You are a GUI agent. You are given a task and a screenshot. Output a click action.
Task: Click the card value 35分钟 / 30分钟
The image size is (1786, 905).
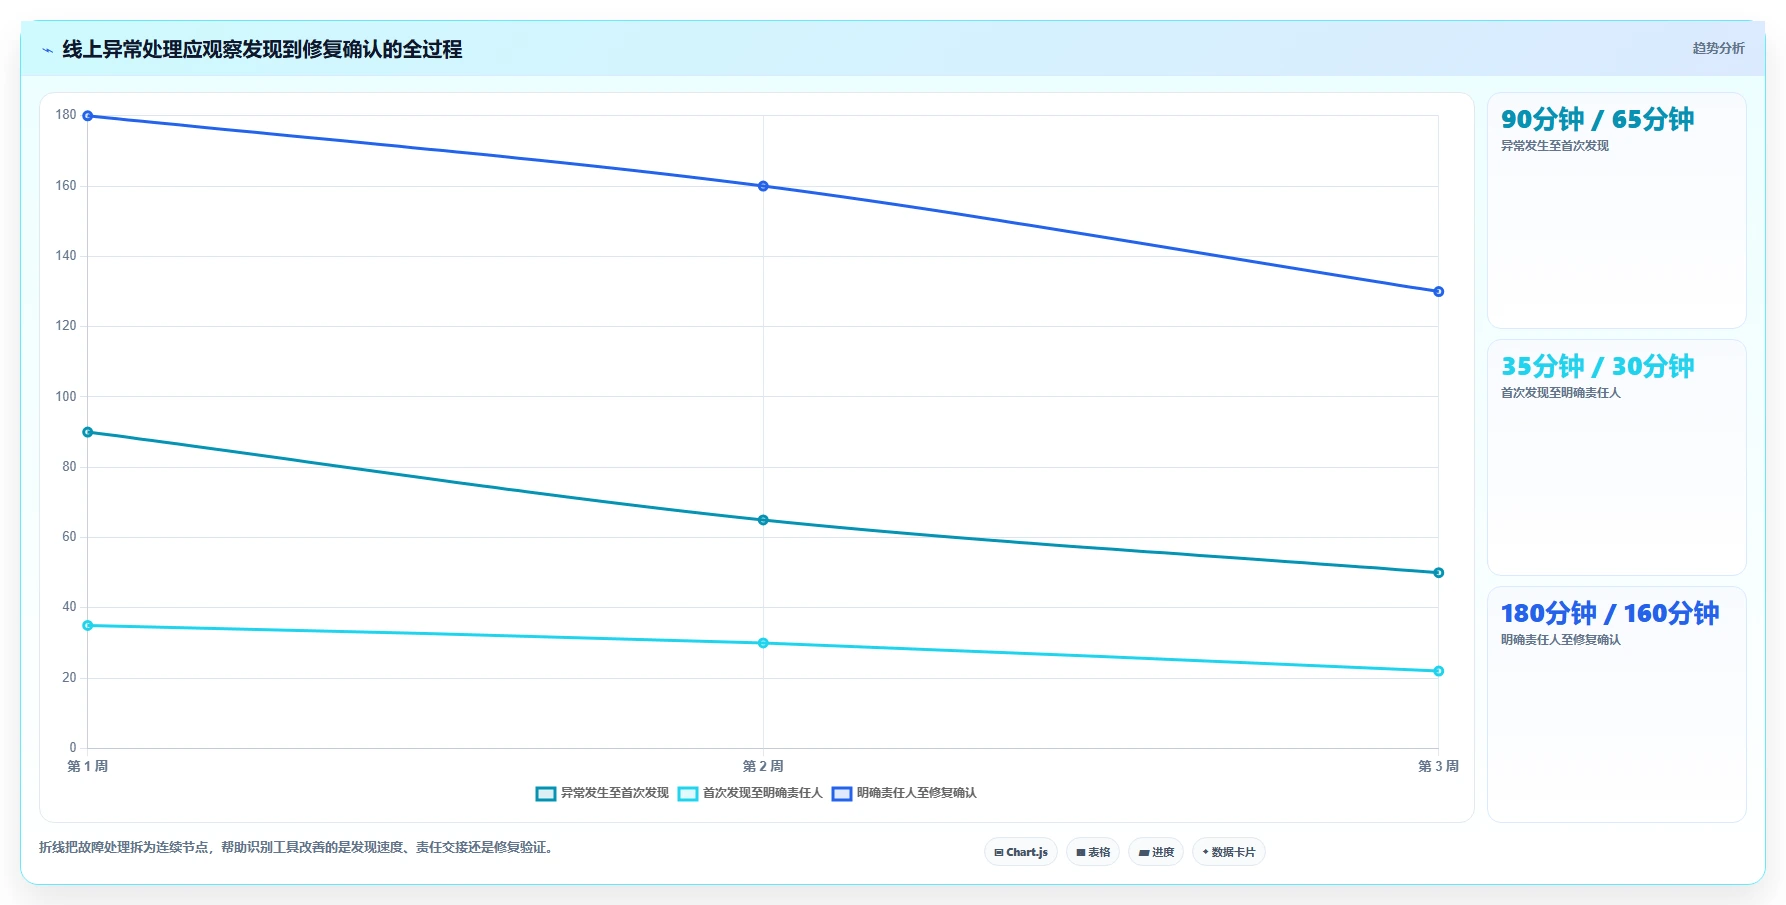(x=1597, y=366)
